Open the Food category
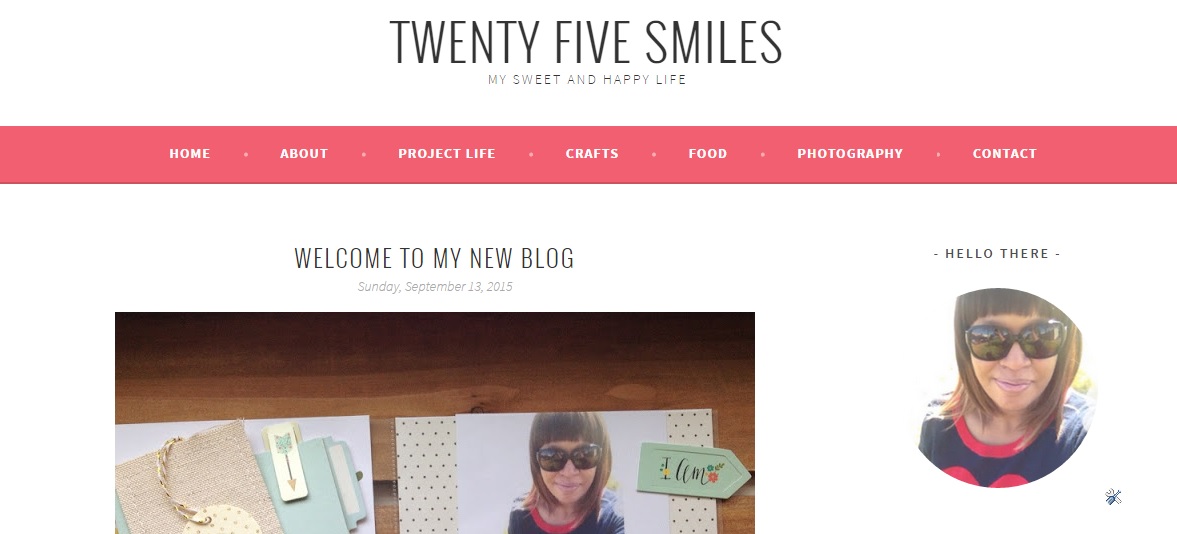The width and height of the screenshot is (1177, 534). (708, 153)
